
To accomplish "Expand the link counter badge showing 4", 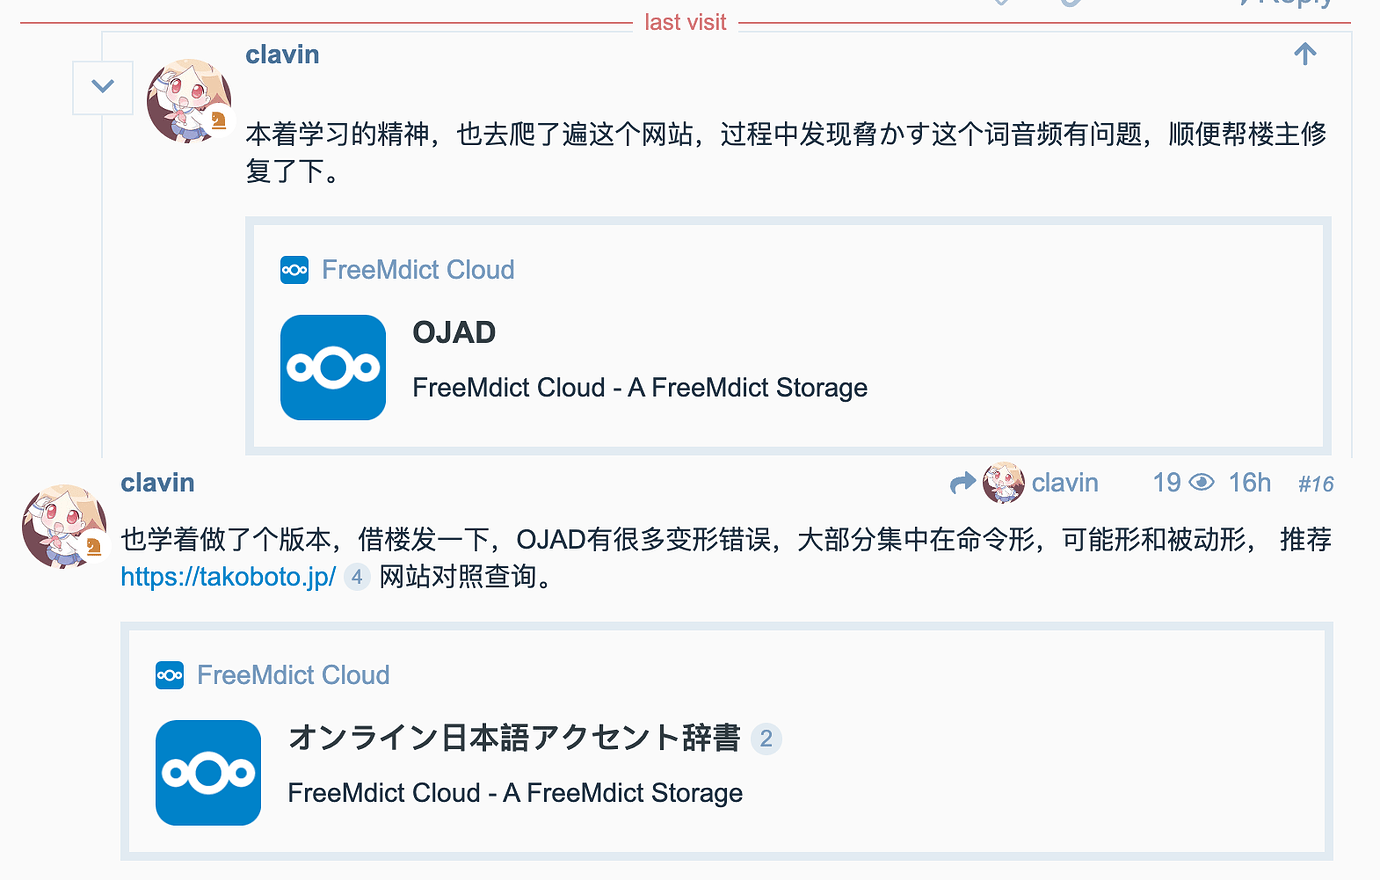I will 356,576.
